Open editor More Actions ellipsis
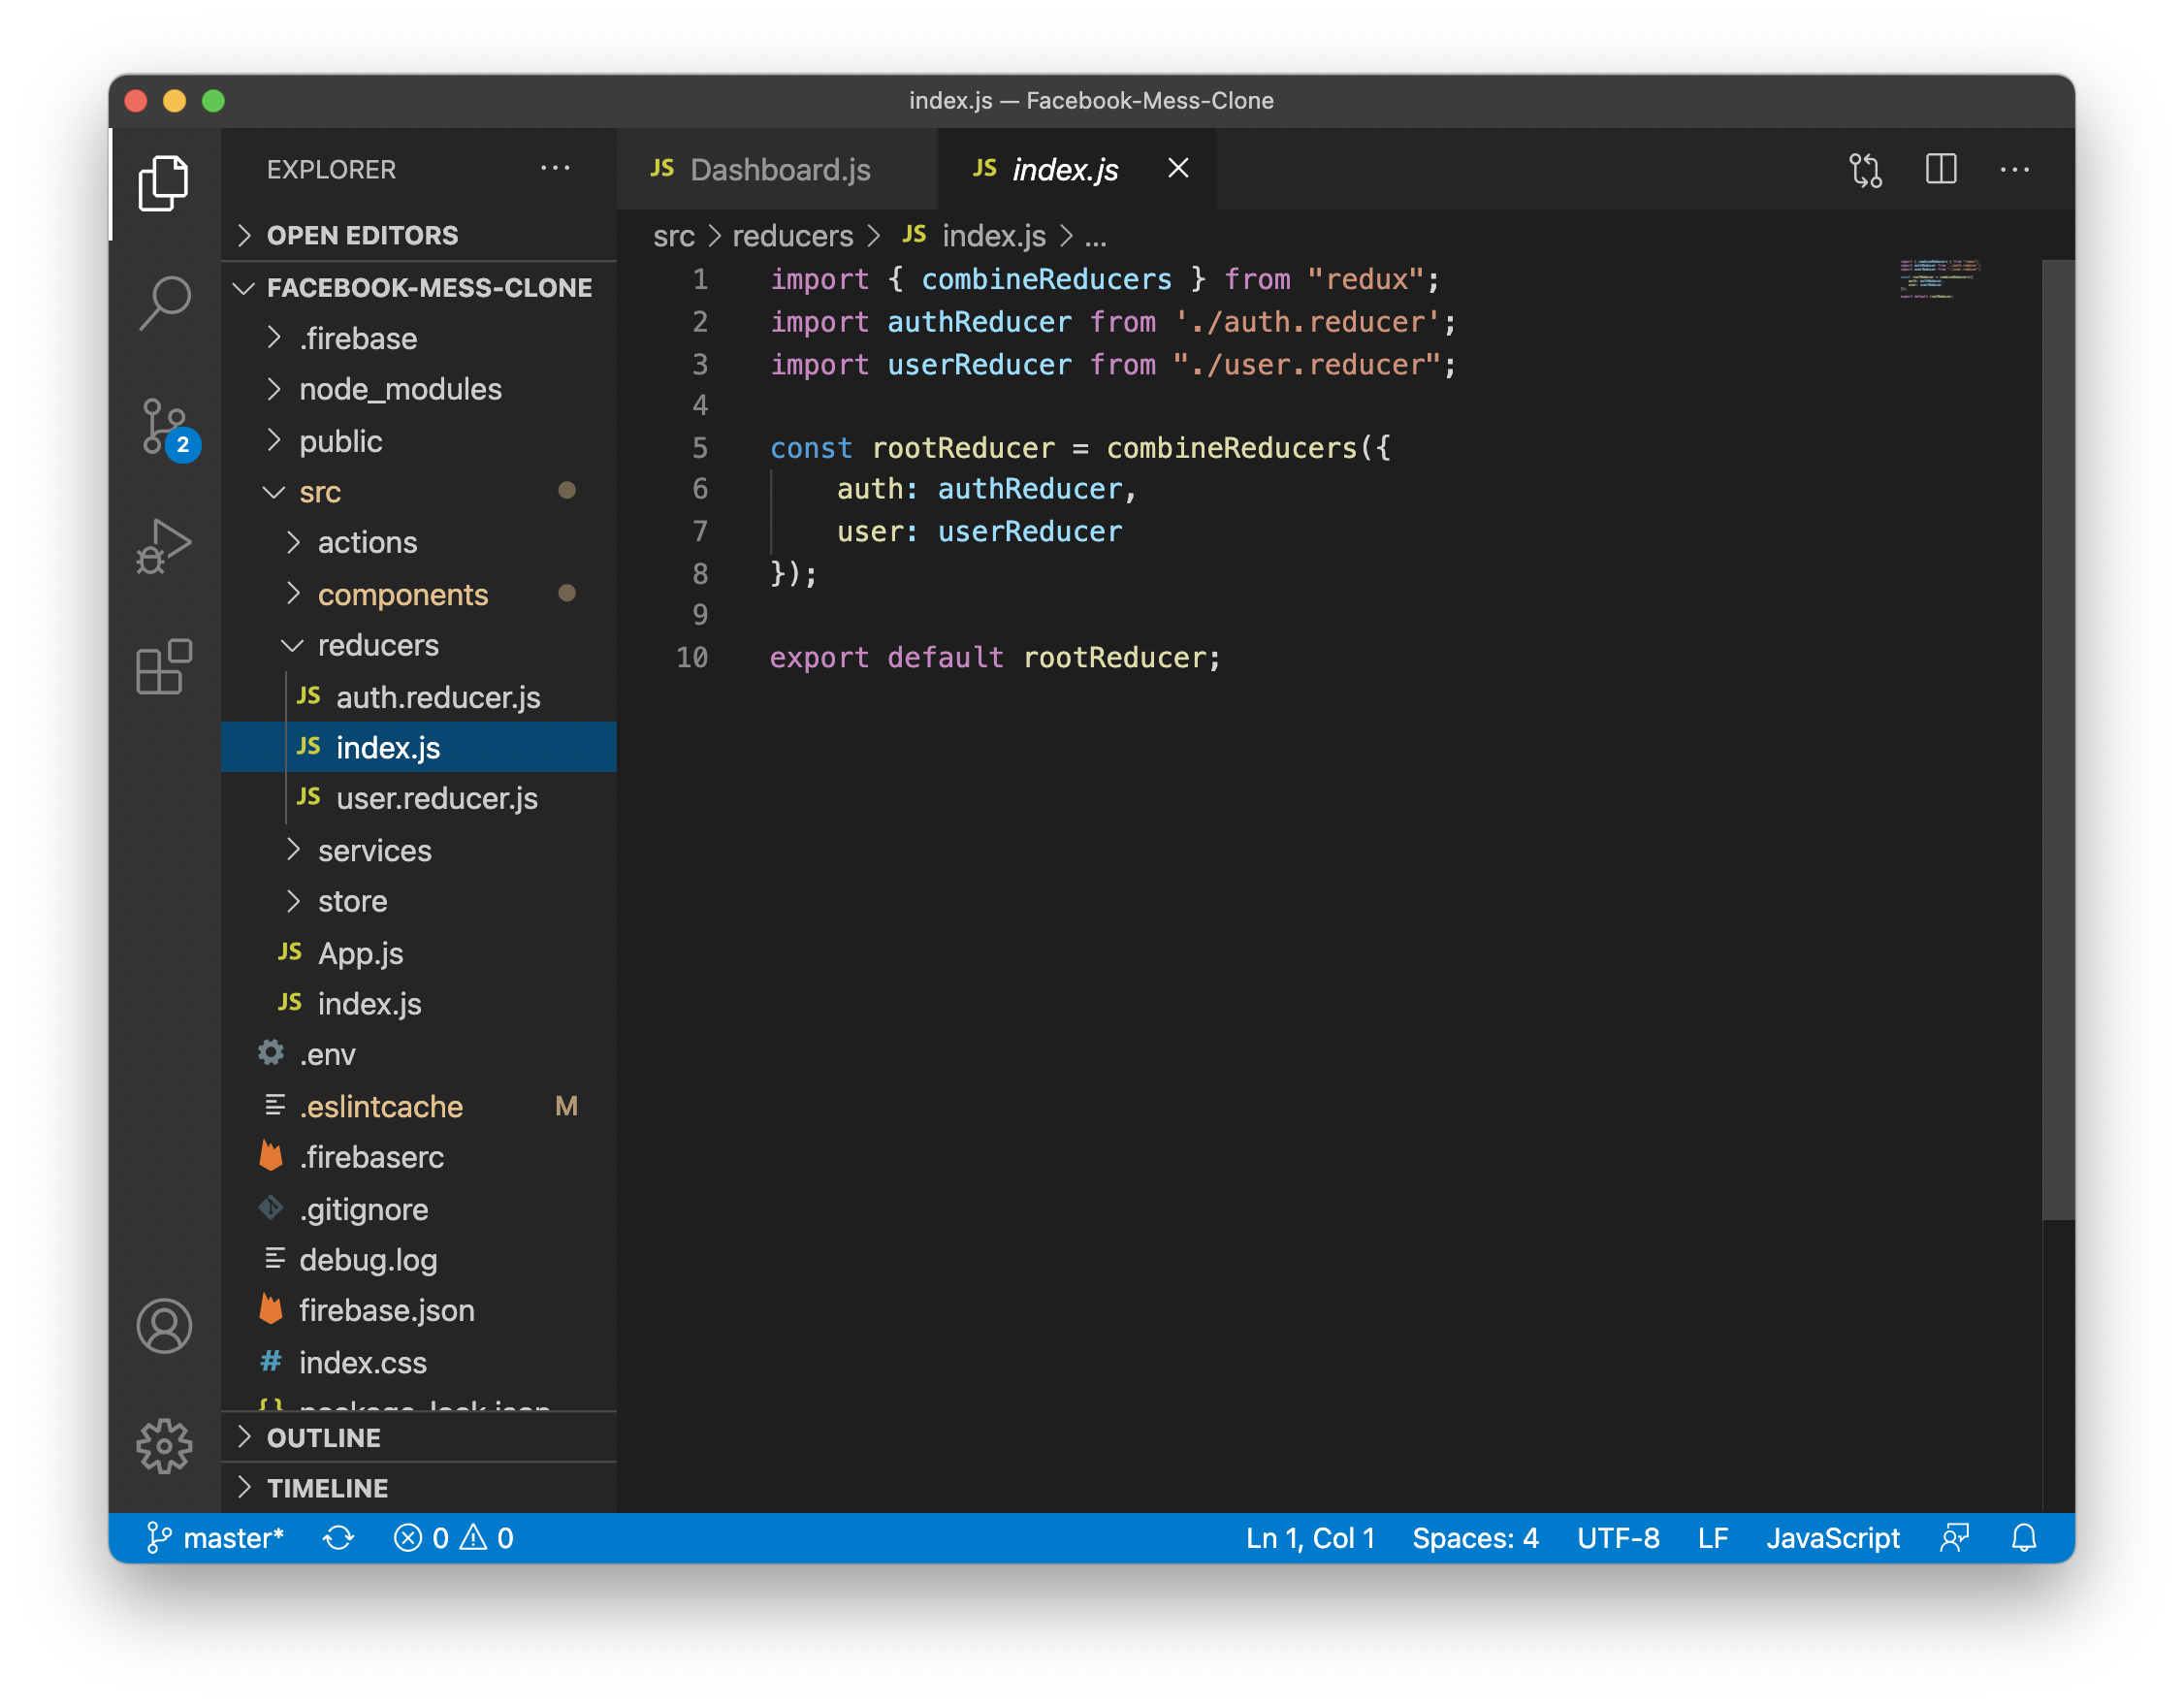This screenshot has height=1707, width=2184. 2014,169
